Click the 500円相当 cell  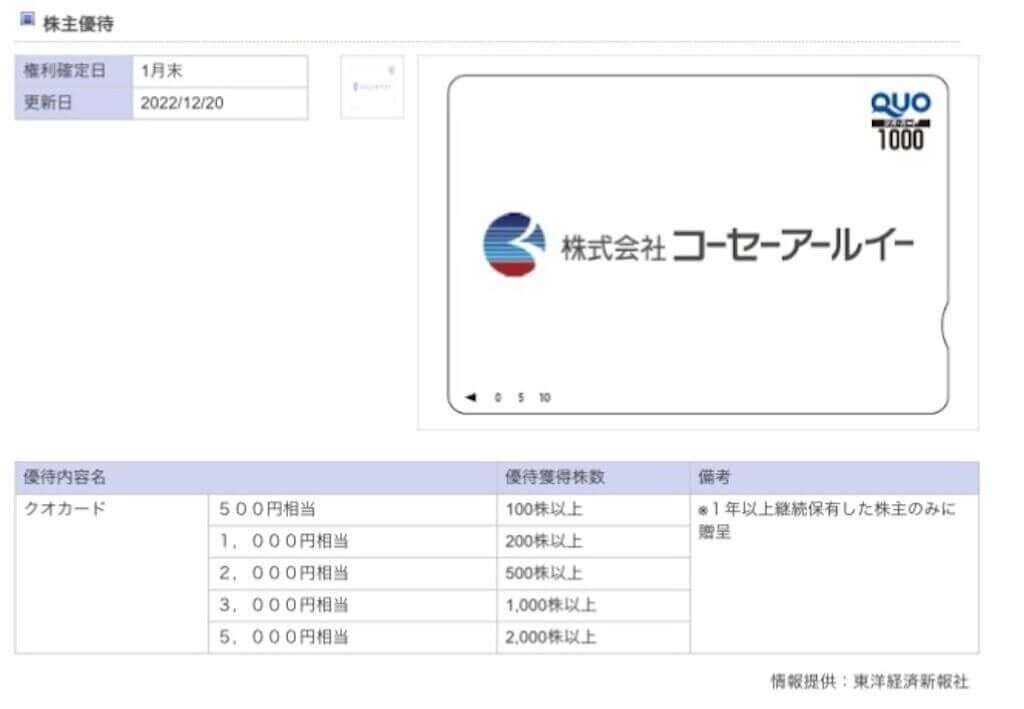click(x=353, y=509)
